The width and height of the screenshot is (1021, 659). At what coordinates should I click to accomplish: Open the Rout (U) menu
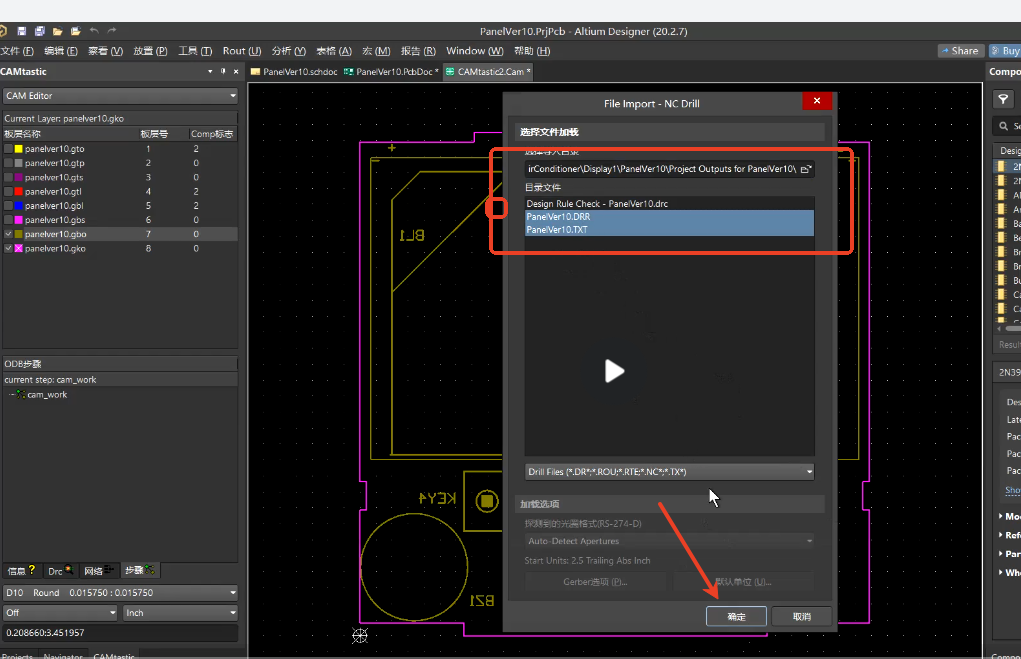click(x=242, y=51)
